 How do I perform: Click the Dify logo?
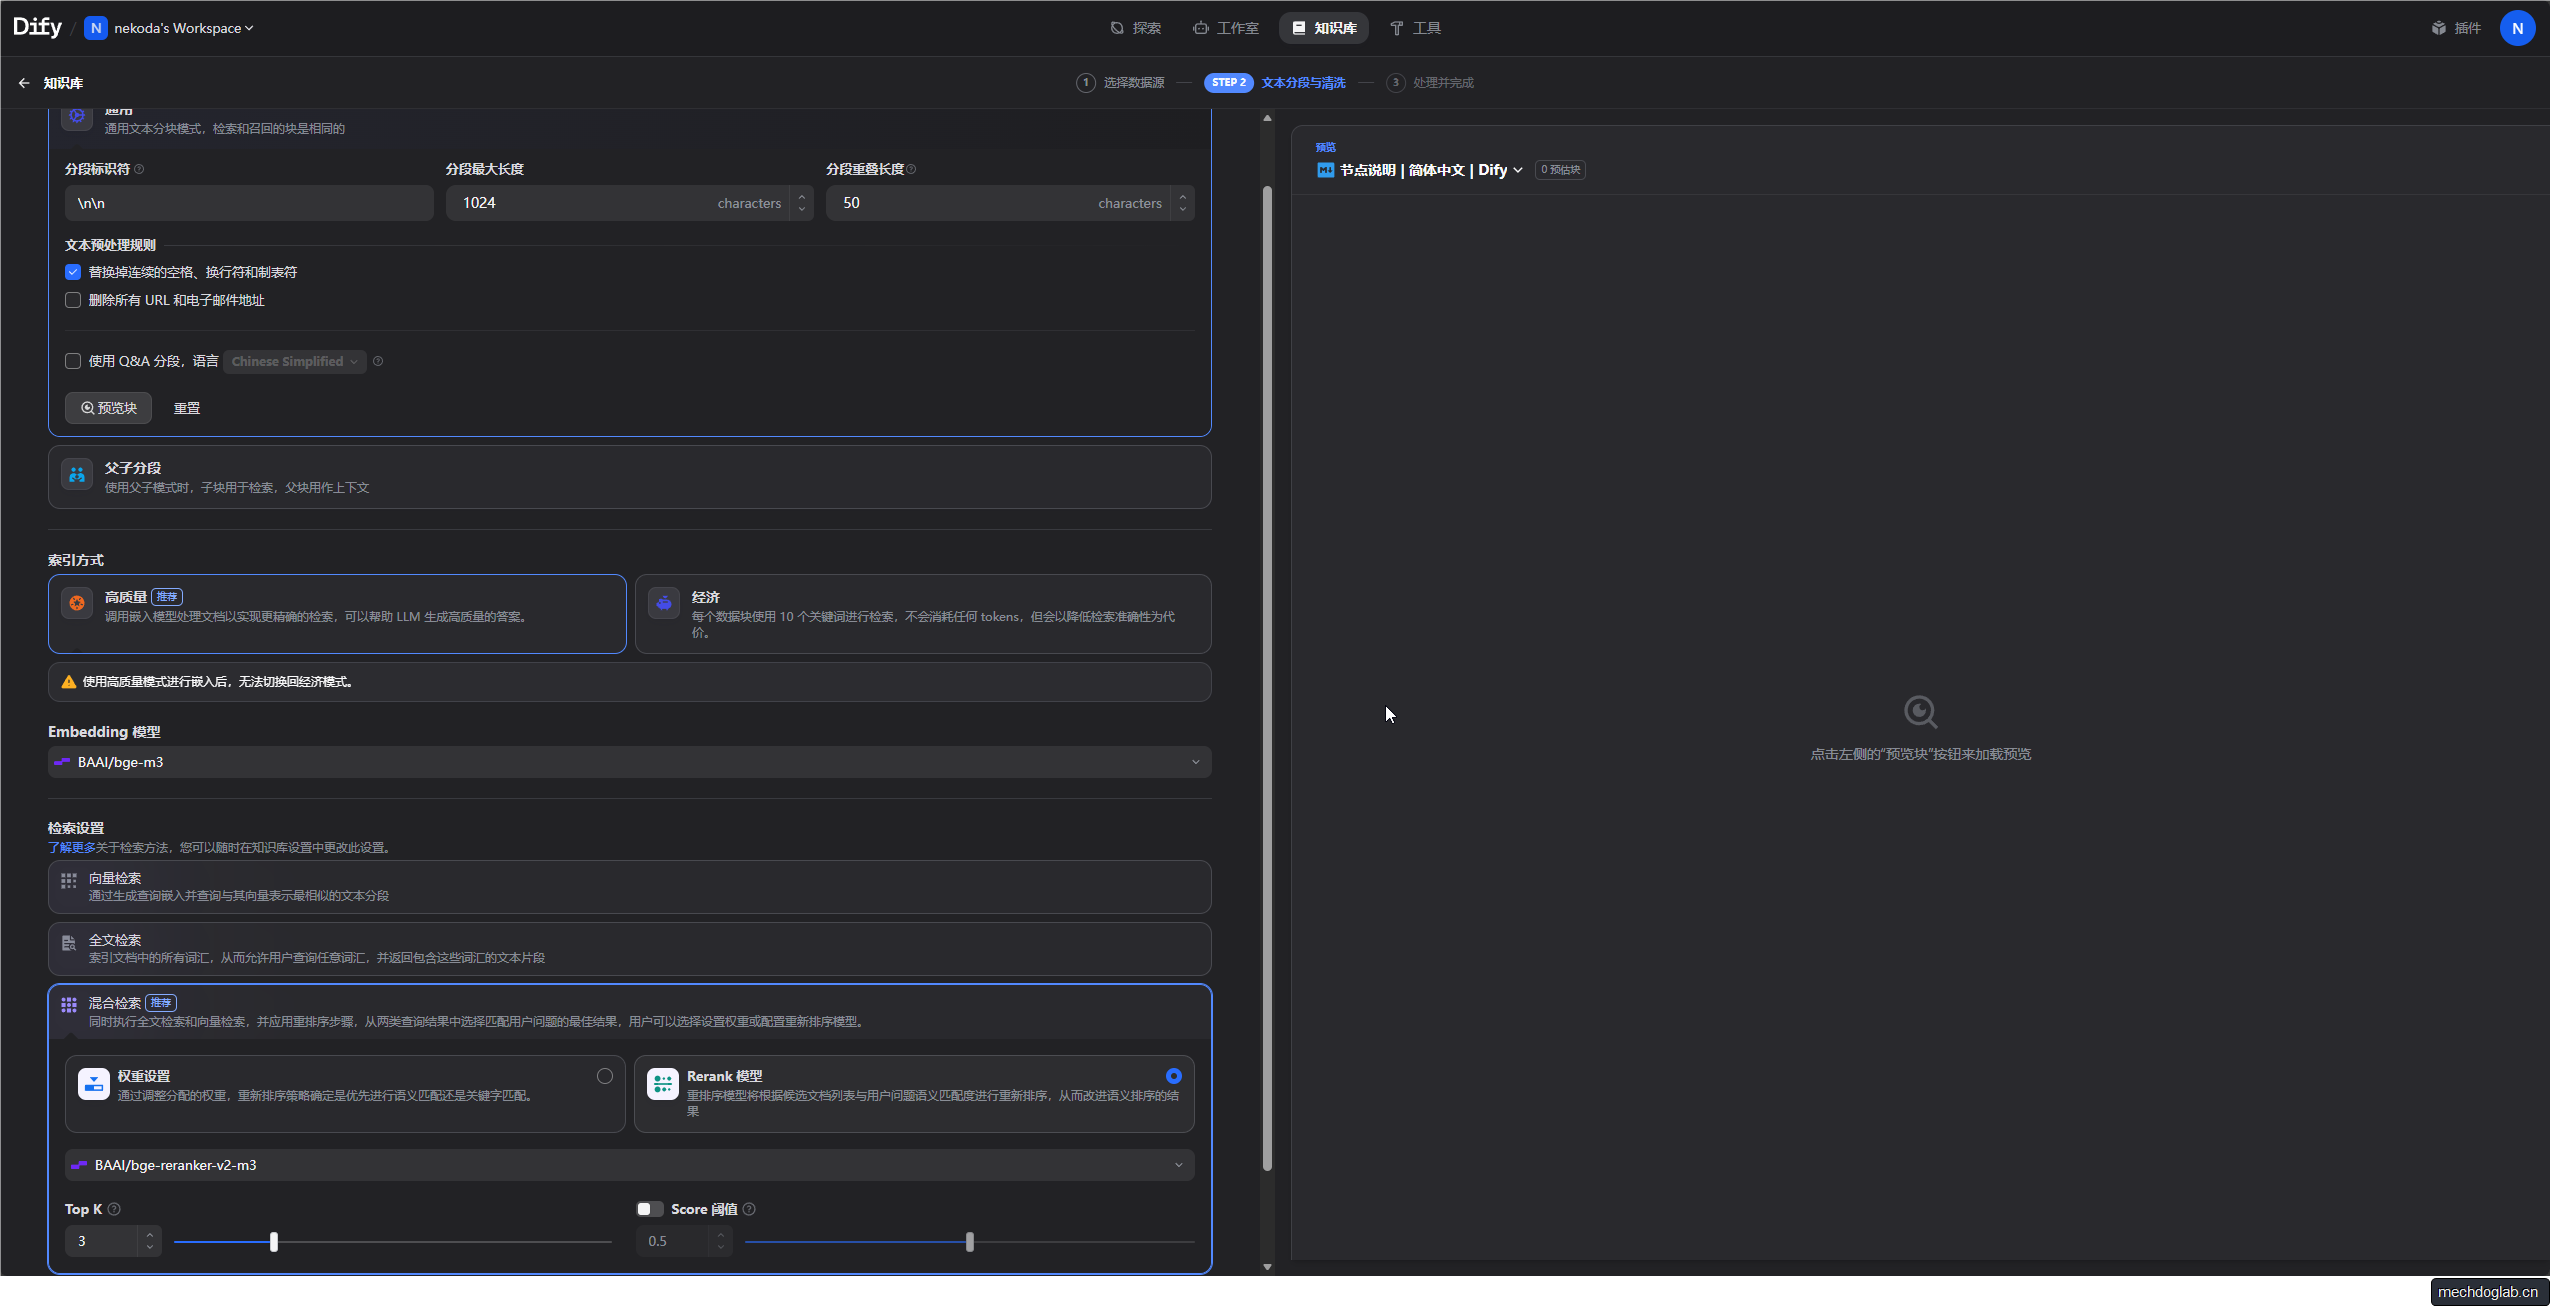[37, 27]
